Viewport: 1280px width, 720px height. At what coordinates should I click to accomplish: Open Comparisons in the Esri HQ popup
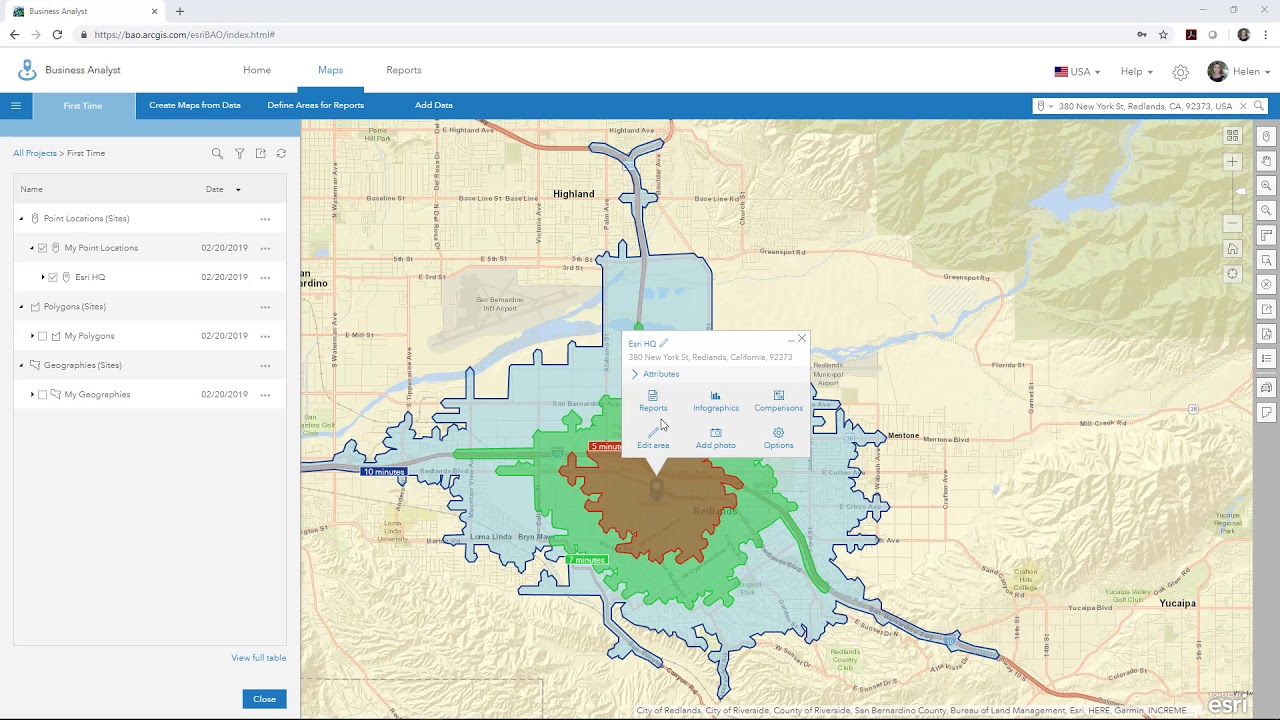point(778,401)
